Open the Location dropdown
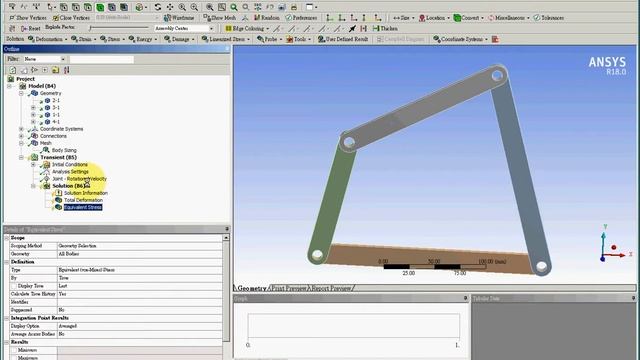 click(x=434, y=18)
